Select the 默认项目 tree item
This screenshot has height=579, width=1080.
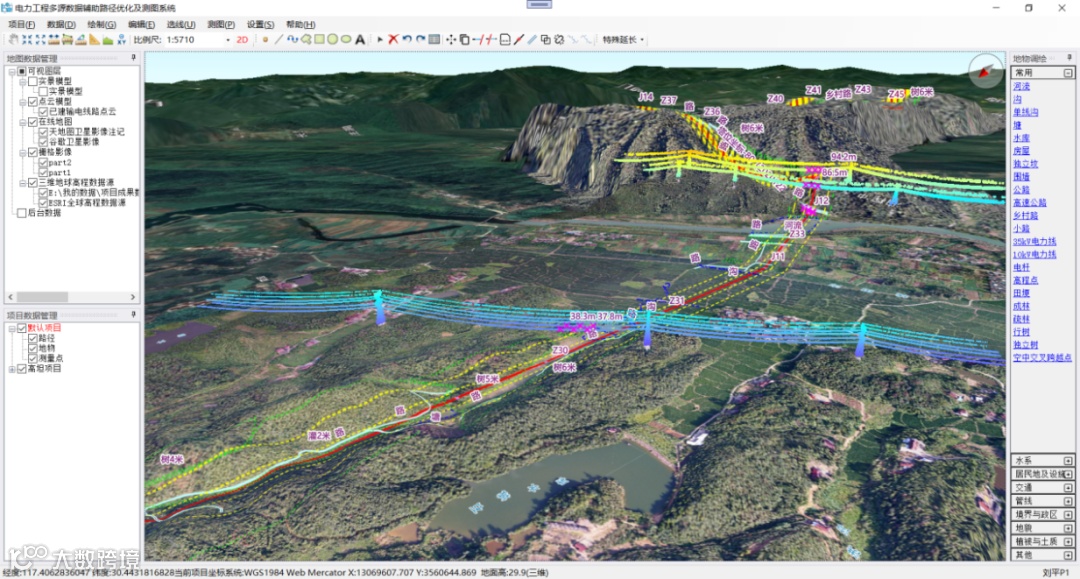click(x=44, y=328)
